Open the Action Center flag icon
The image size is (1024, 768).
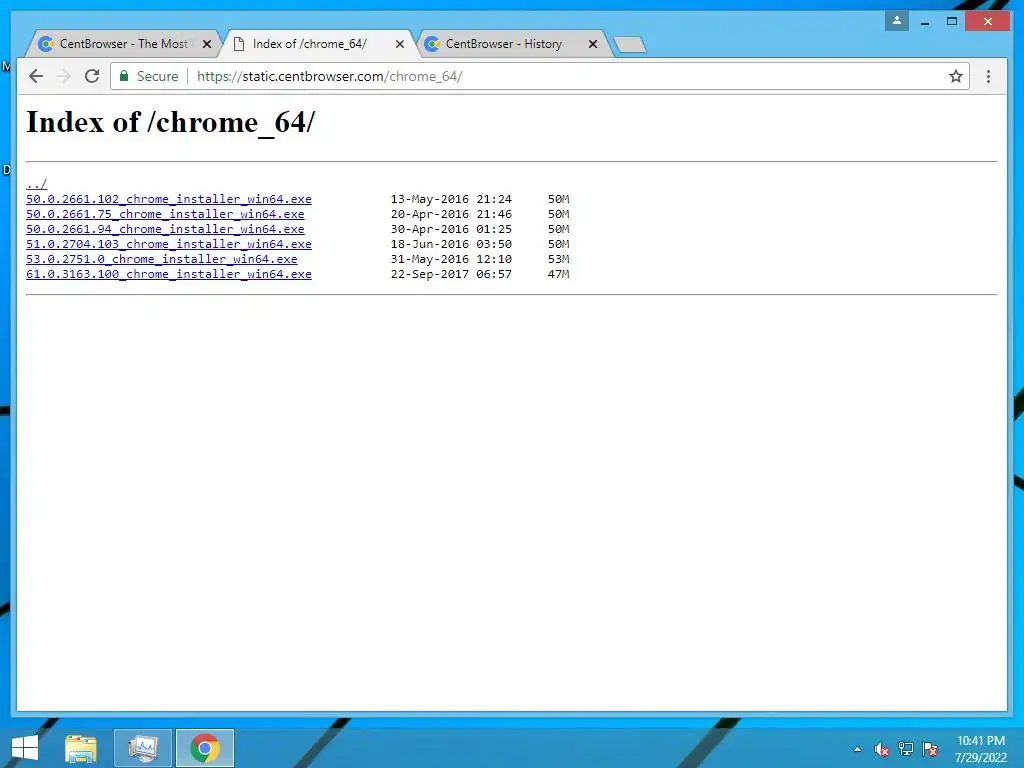[930, 749]
